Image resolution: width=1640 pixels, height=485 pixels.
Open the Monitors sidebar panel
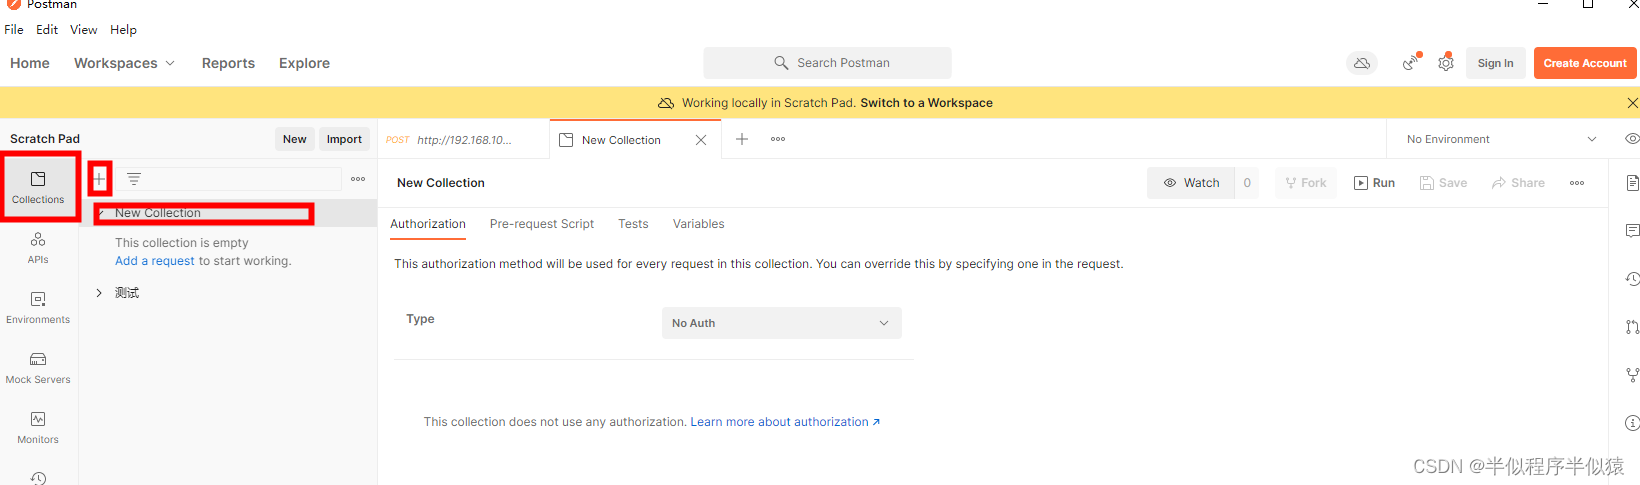38,427
